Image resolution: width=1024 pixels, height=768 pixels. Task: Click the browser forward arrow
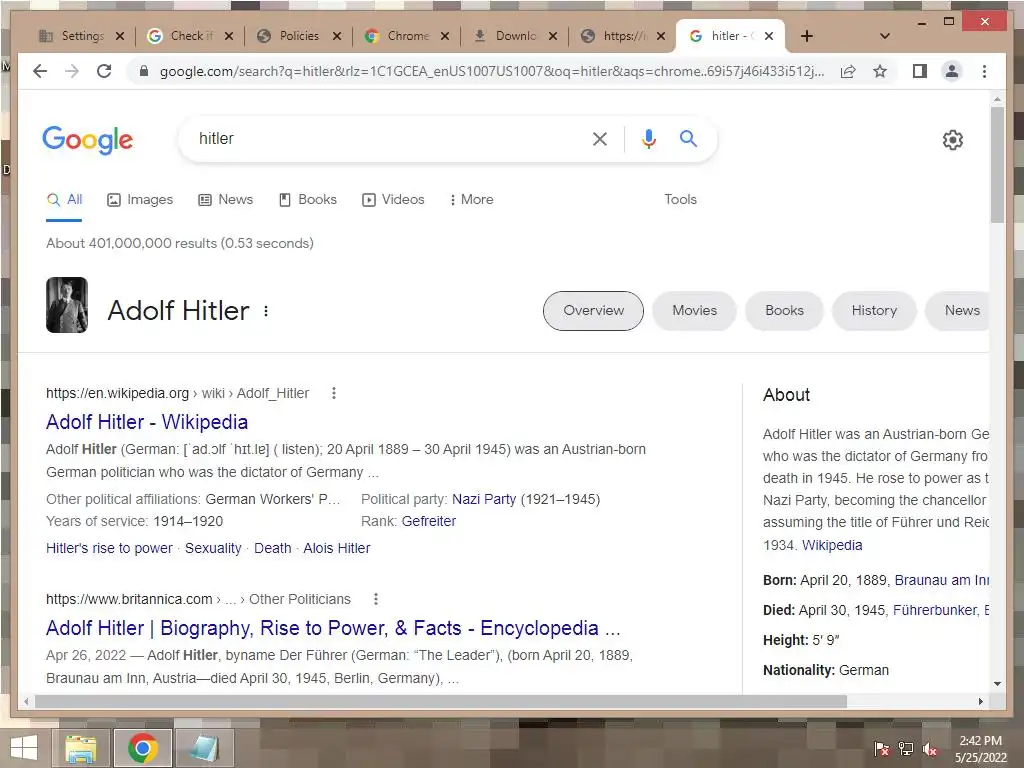72,71
